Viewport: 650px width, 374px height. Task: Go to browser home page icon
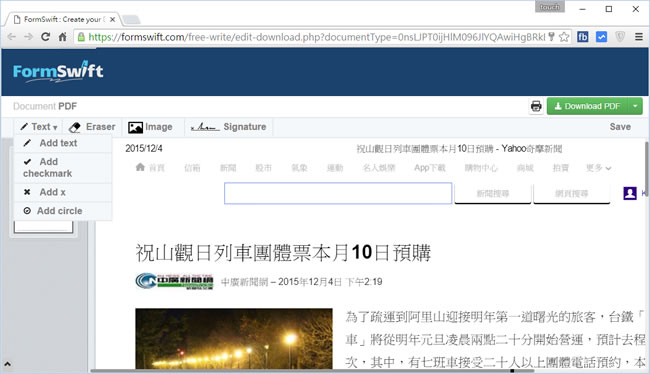[x=62, y=37]
